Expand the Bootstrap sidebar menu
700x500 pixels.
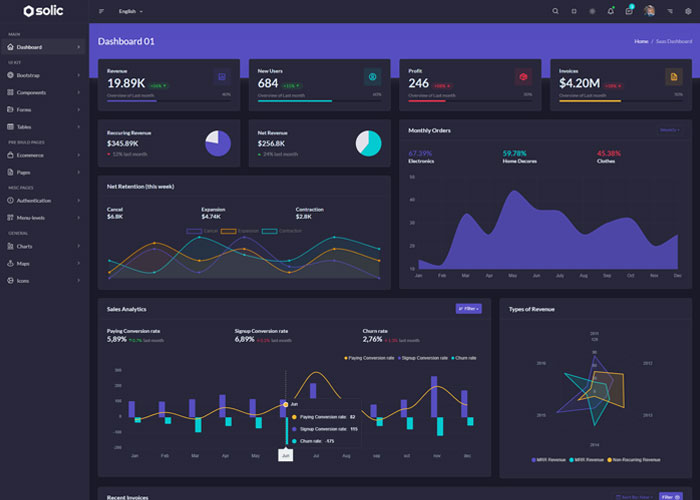tap(43, 75)
